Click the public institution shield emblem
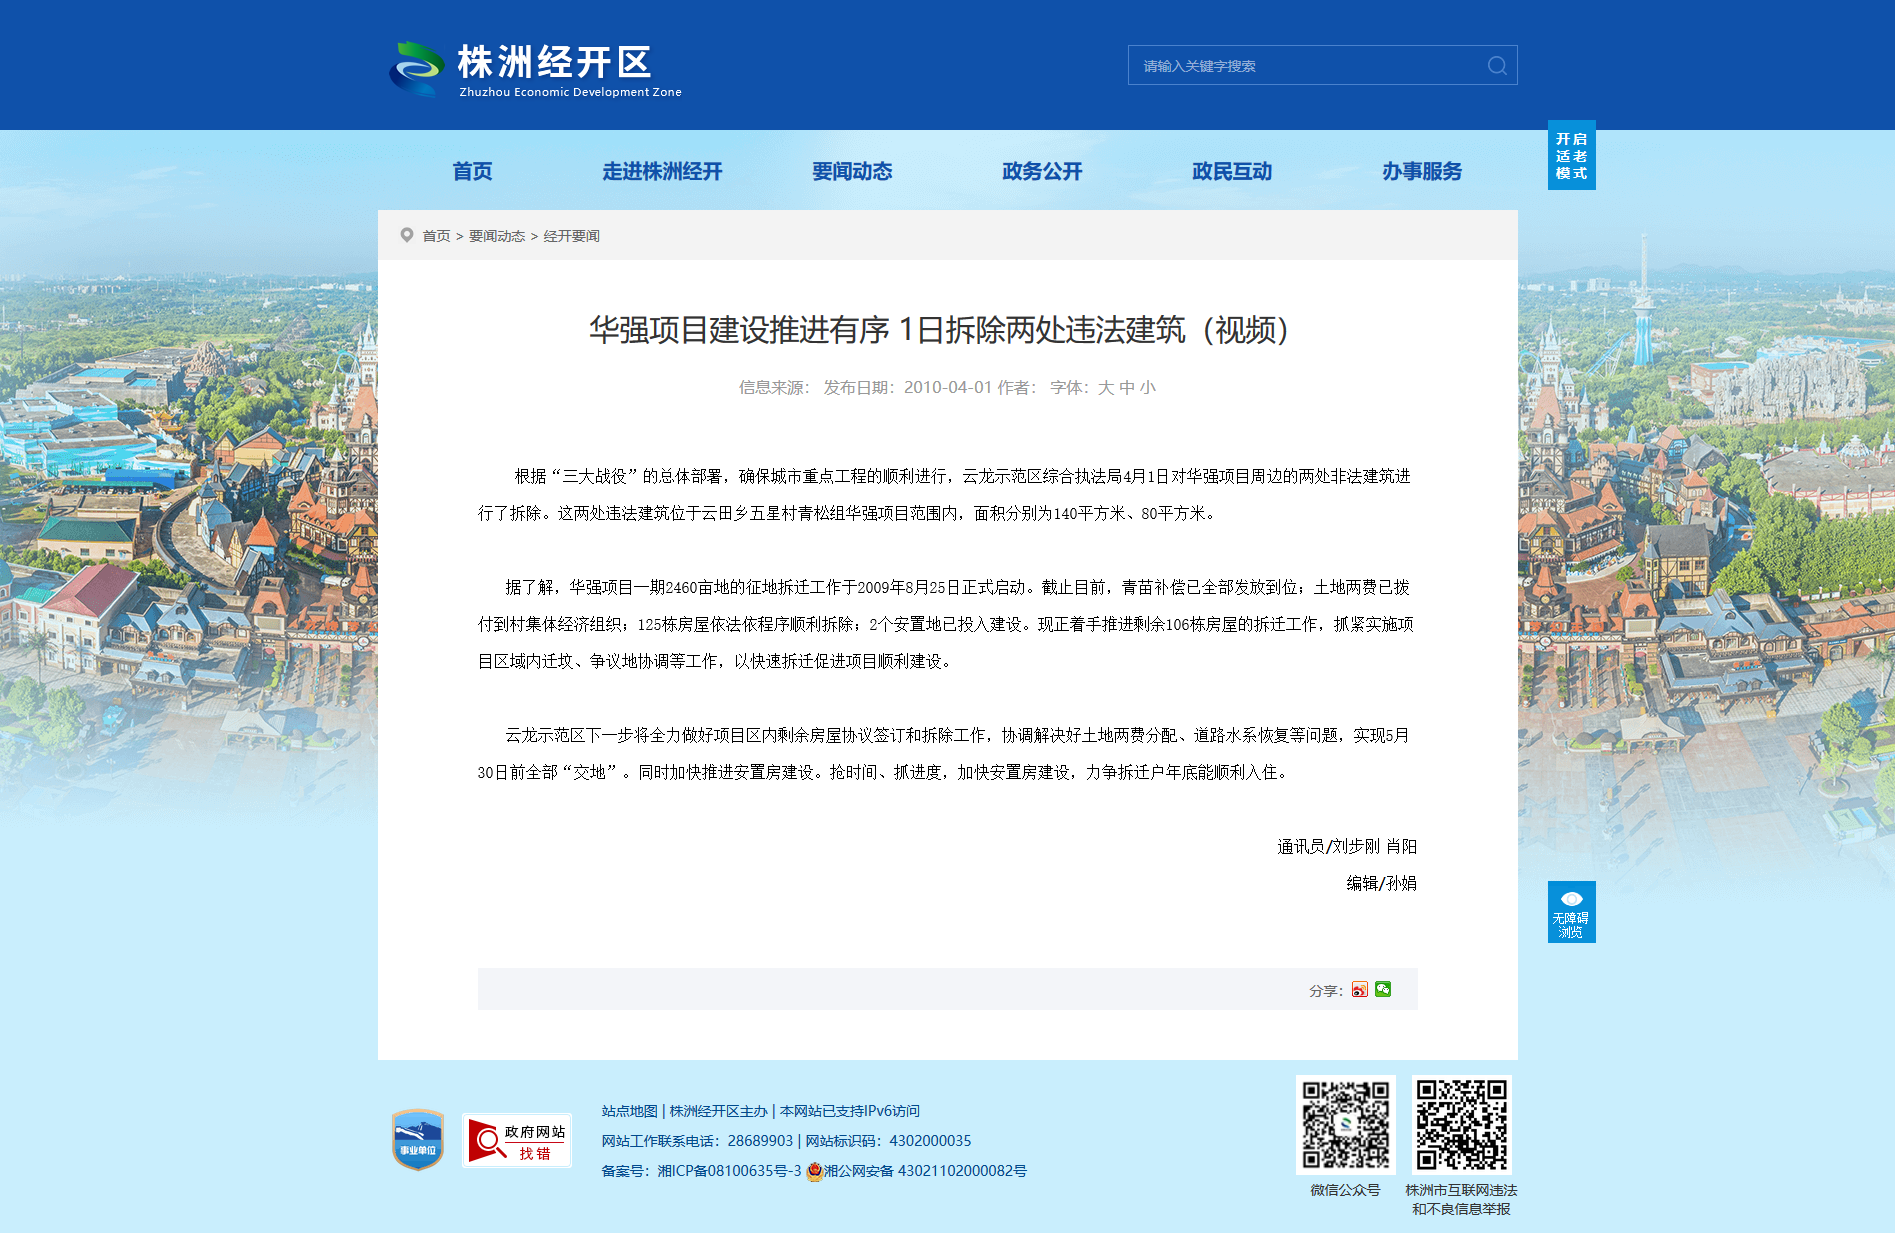 pos(418,1140)
